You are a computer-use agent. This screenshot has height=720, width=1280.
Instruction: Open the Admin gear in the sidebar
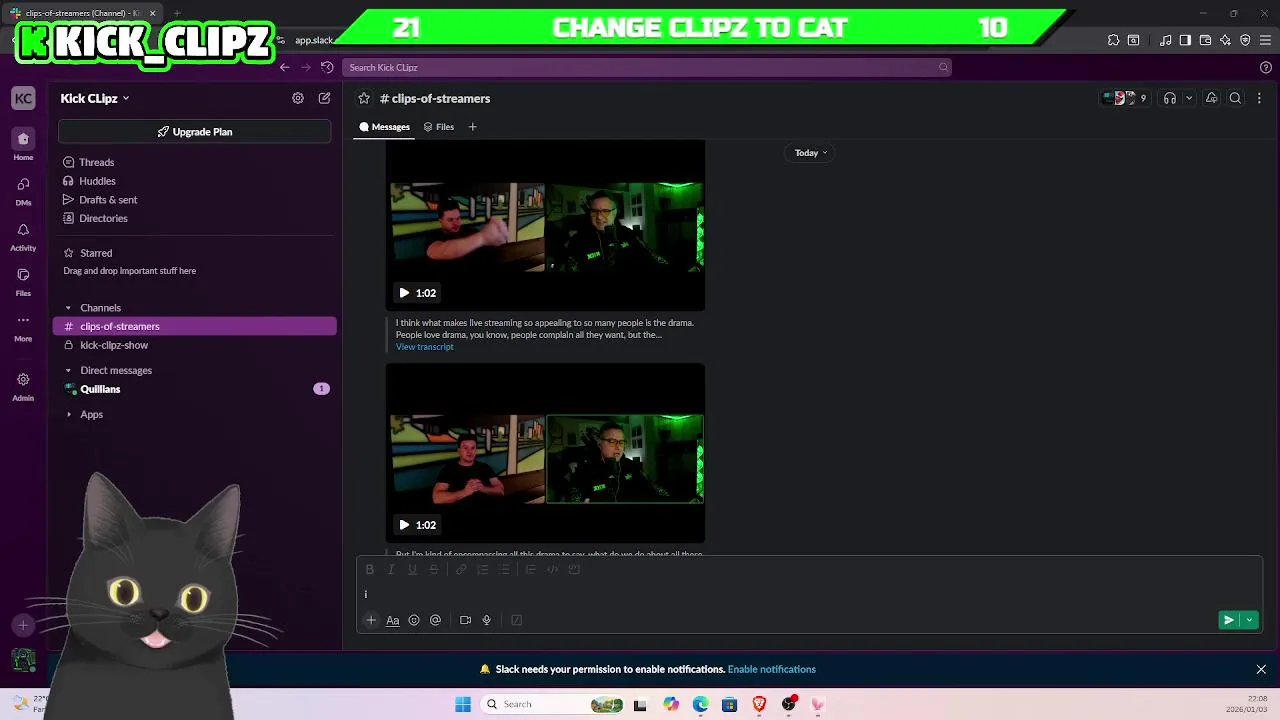(23, 385)
